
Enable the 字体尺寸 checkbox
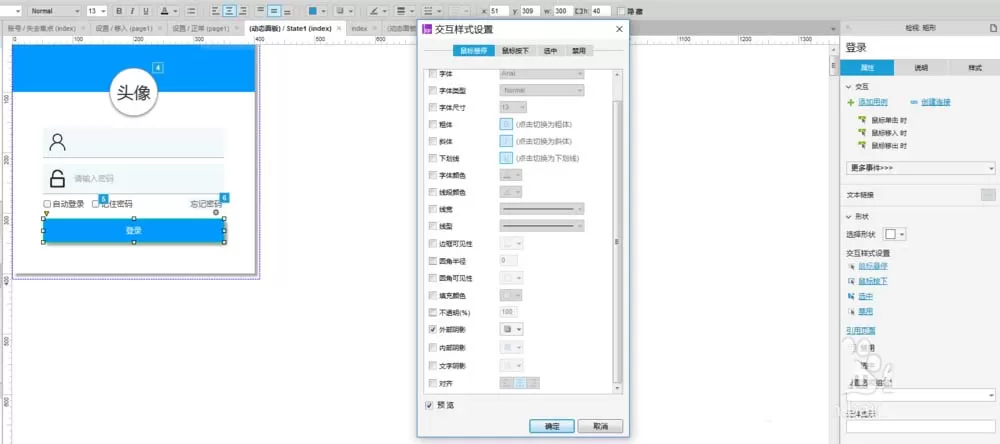click(433, 107)
